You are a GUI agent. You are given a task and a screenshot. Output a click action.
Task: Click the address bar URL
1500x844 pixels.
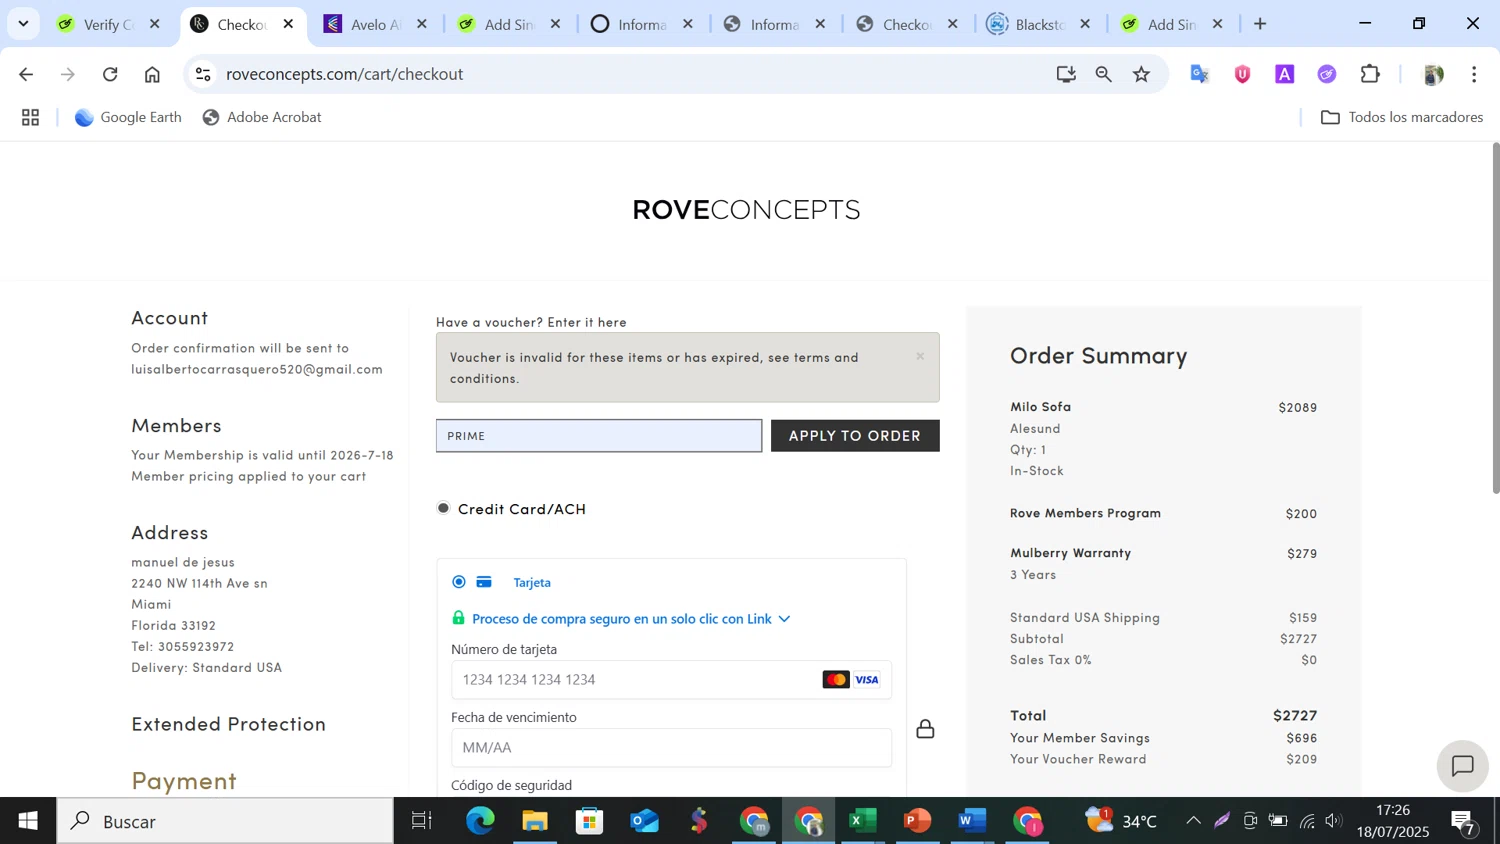344,74
